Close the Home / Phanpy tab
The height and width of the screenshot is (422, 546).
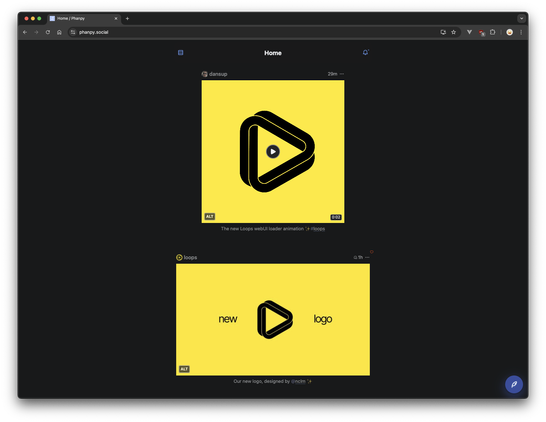tap(116, 18)
